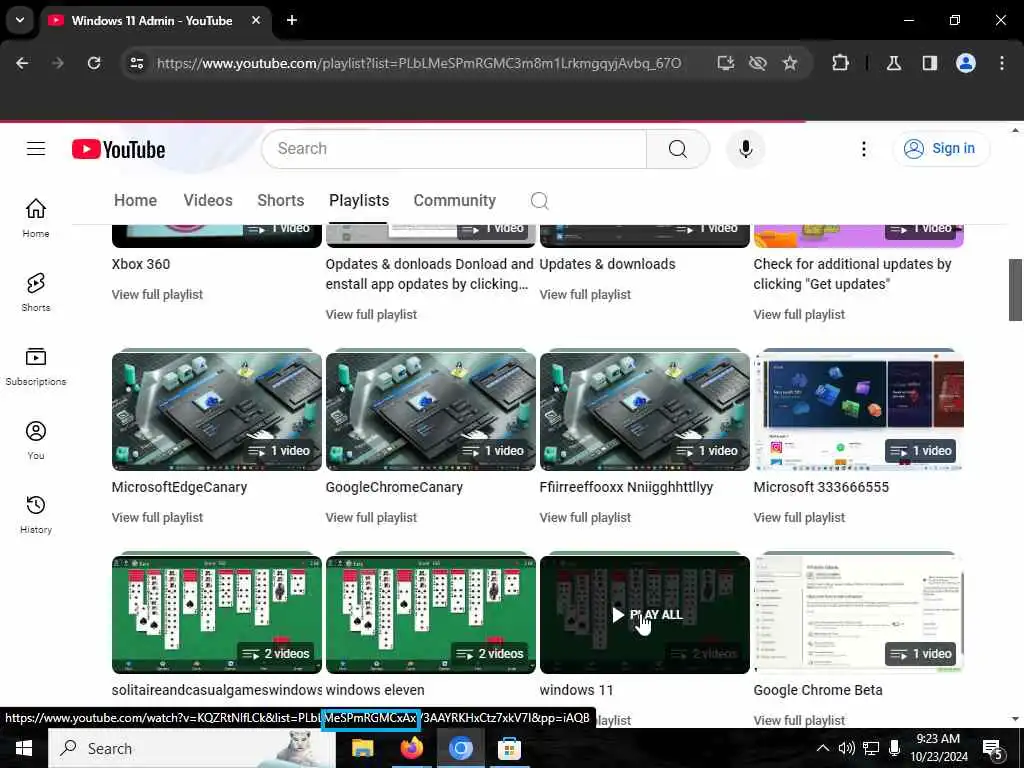The image size is (1024, 768).
Task: Open the channel Videos tab
Action: click(208, 200)
